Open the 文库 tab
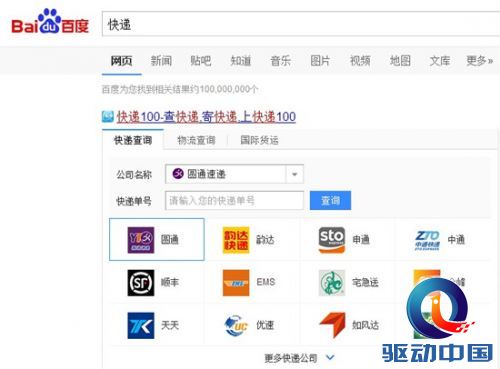 click(440, 61)
